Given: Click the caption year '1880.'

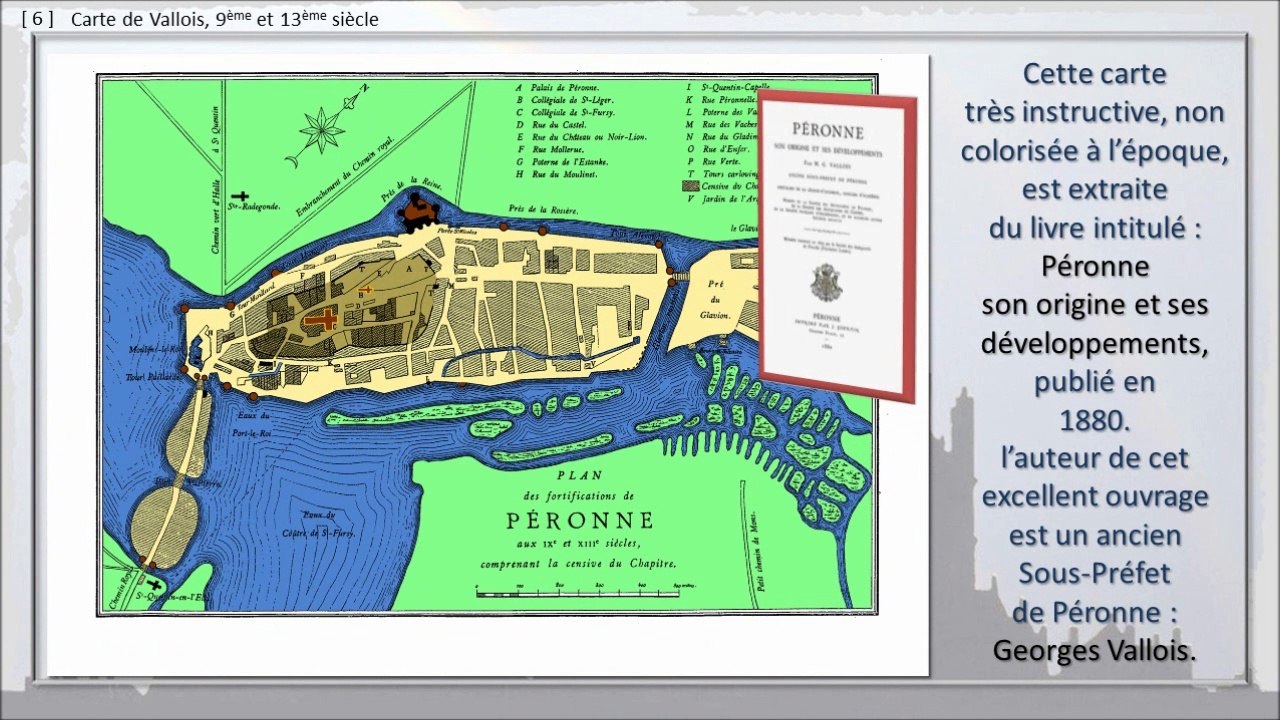Looking at the screenshot, I should (1094, 420).
